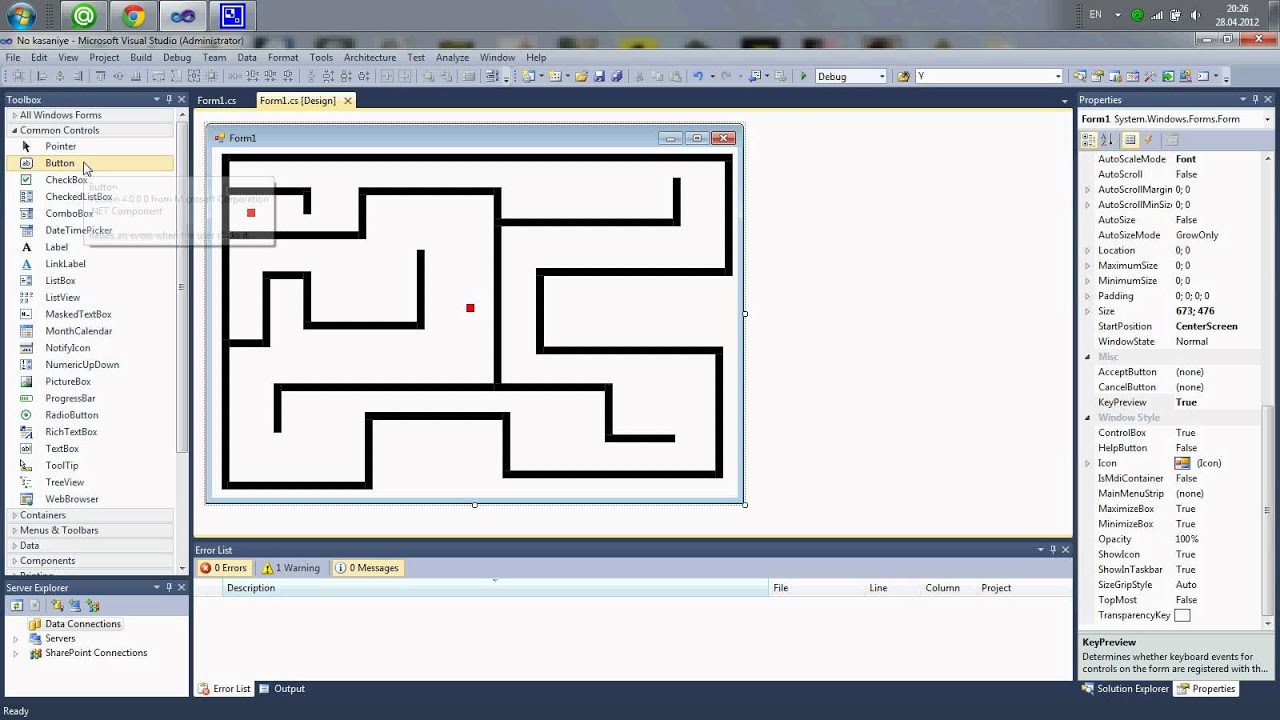Show Events lightning bolt in Properties
Image resolution: width=1280 pixels, height=720 pixels.
[1149, 140]
